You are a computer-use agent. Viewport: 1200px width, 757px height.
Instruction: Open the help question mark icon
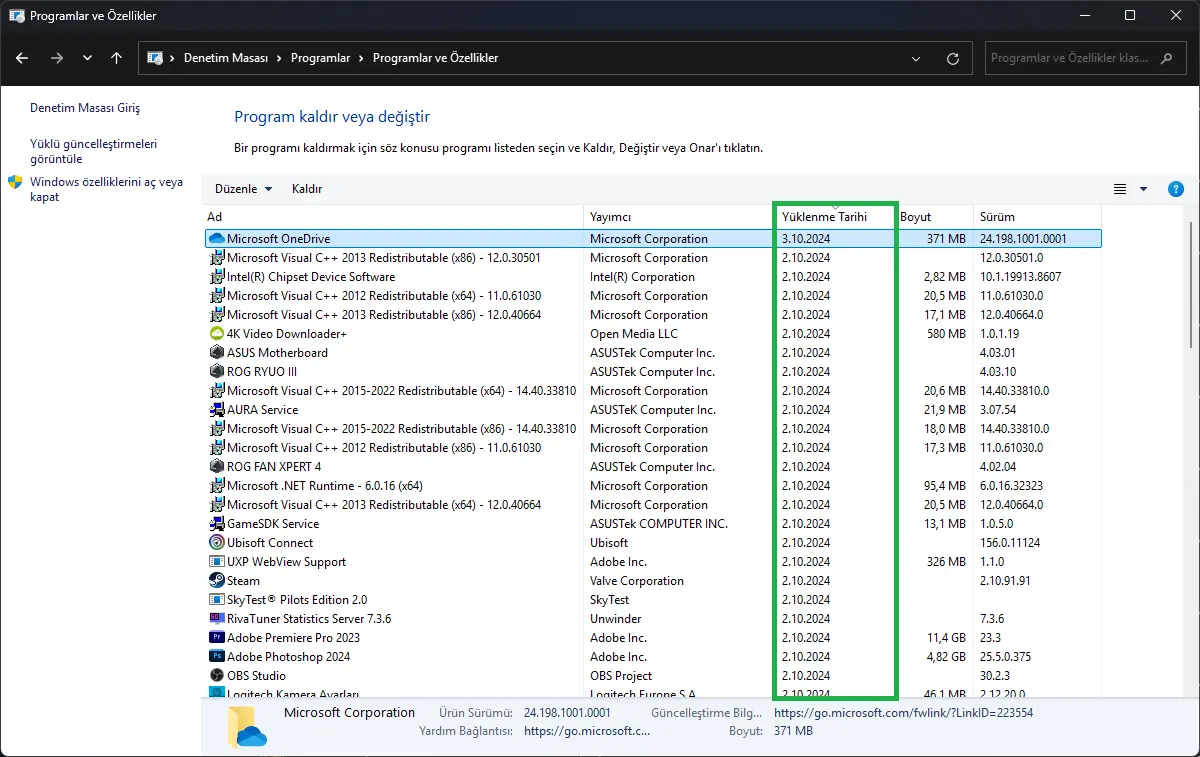pyautogui.click(x=1176, y=189)
